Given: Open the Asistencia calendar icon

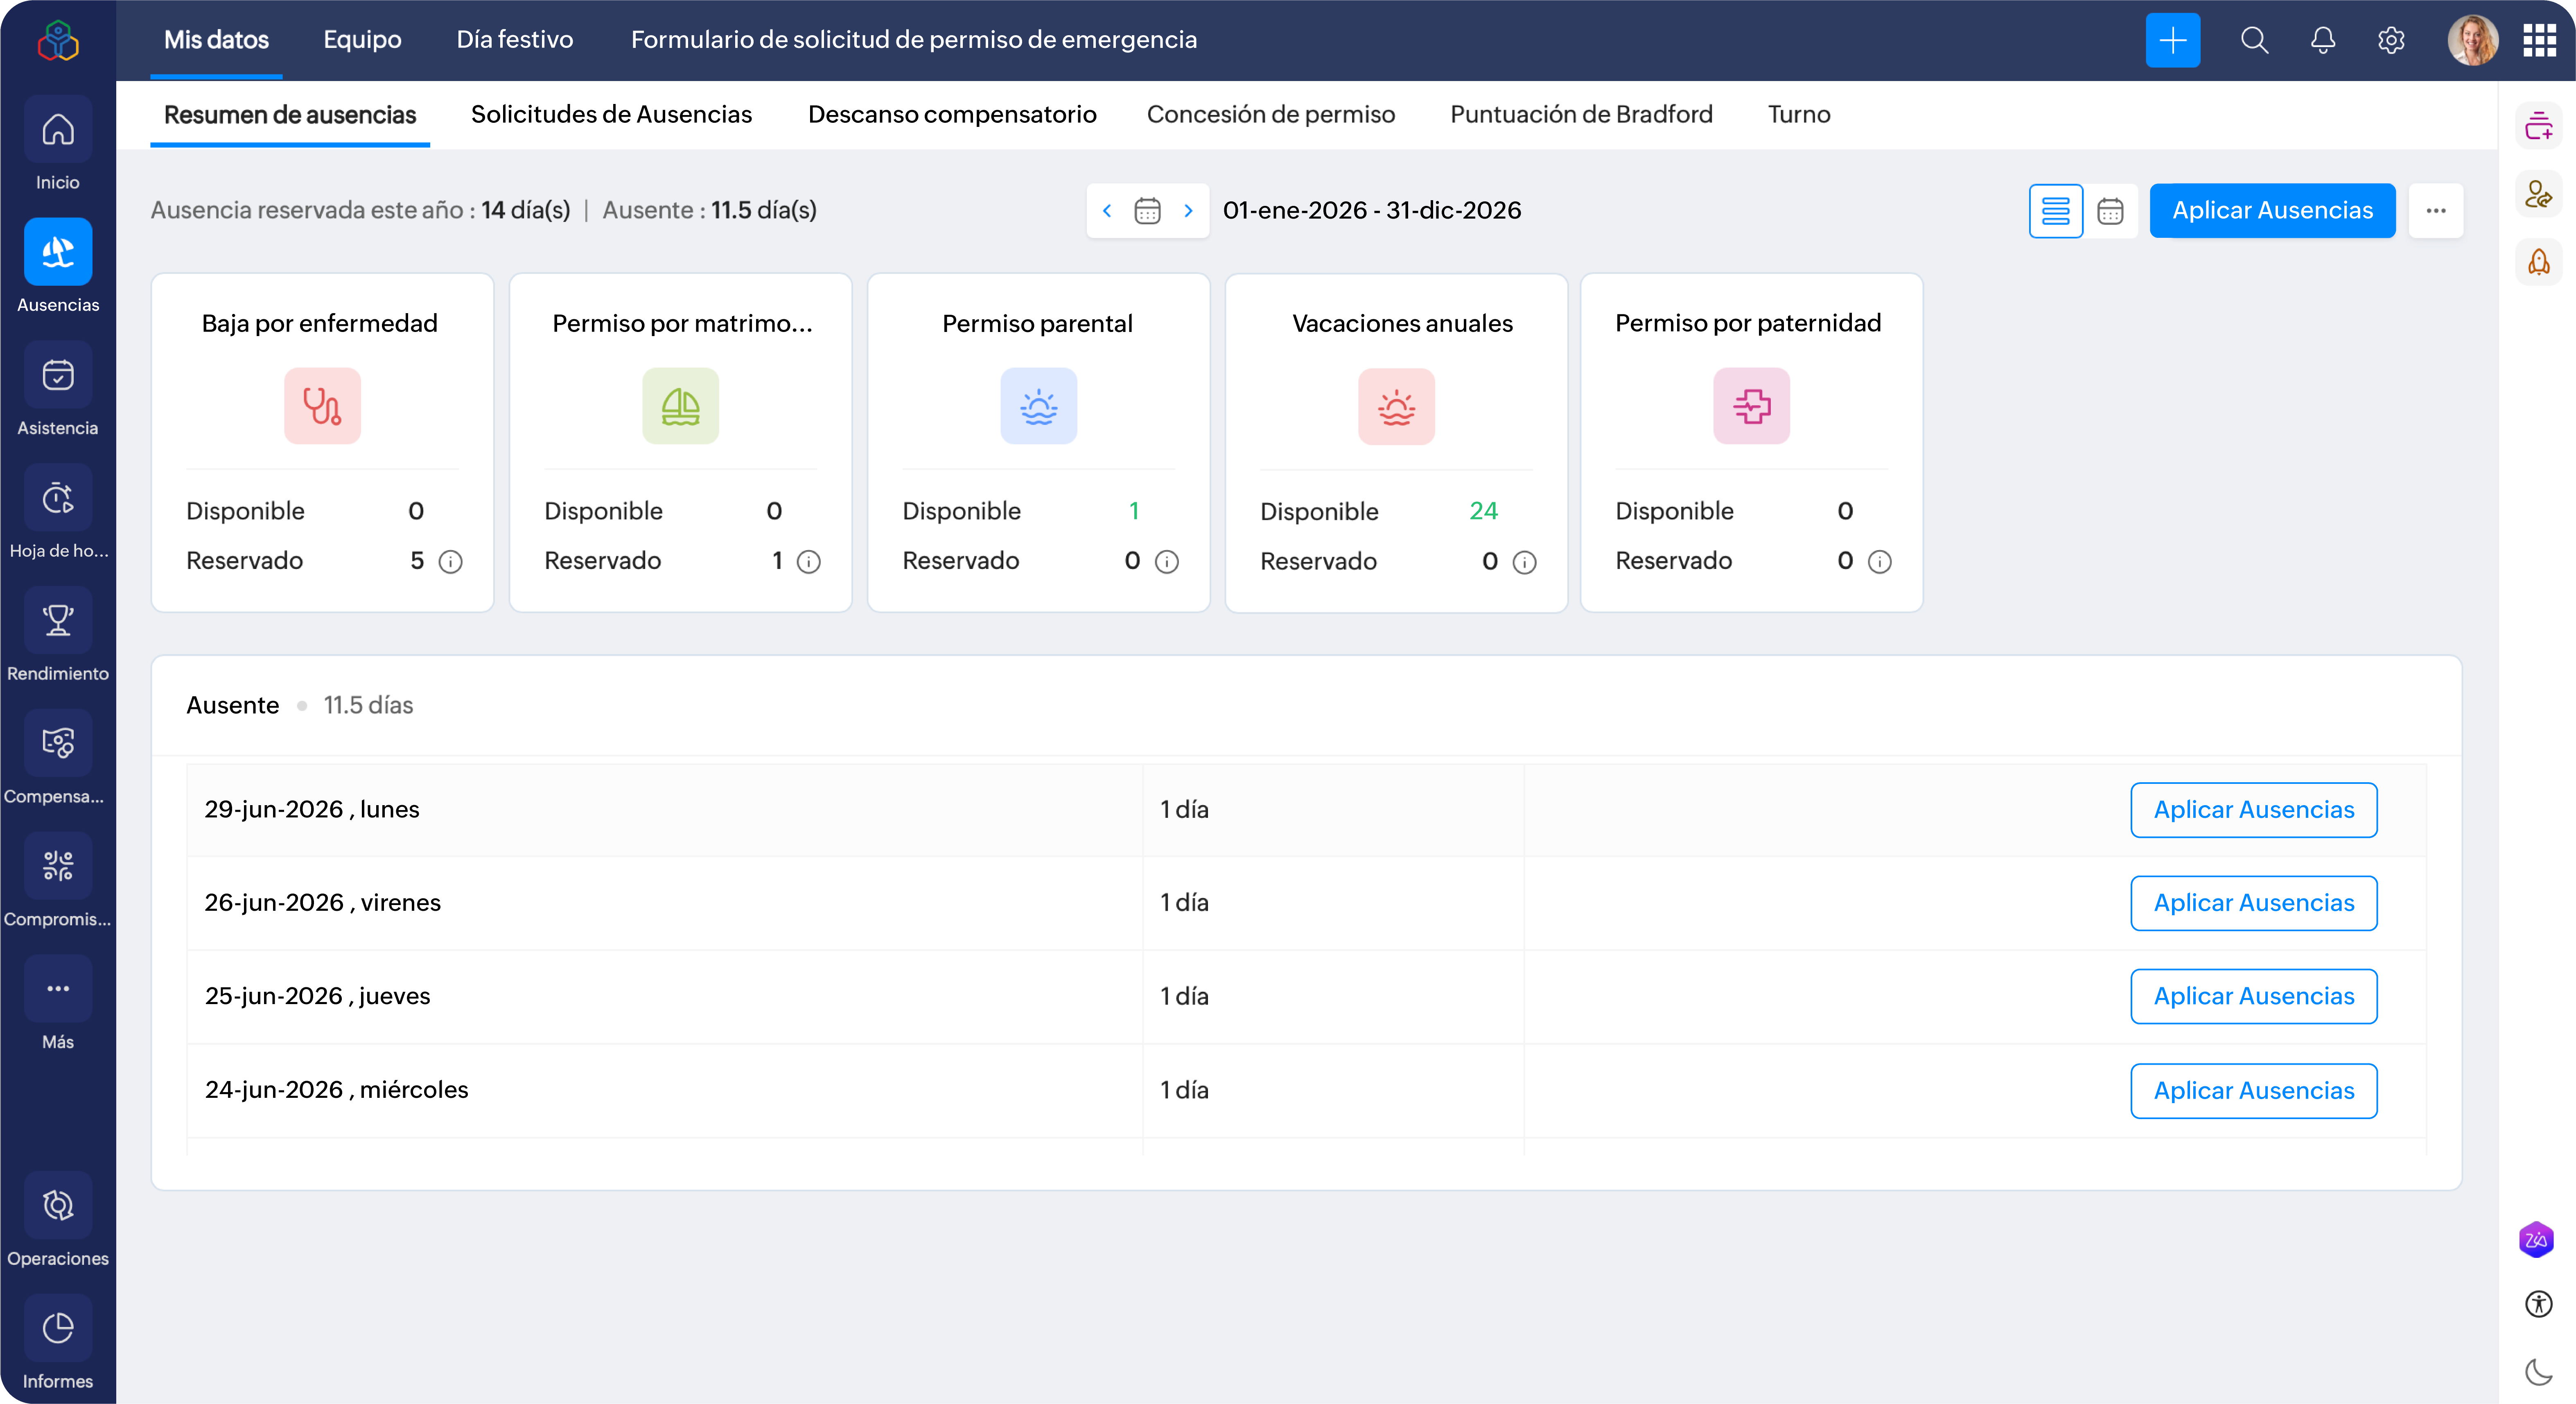Looking at the screenshot, I should pyautogui.click(x=58, y=375).
